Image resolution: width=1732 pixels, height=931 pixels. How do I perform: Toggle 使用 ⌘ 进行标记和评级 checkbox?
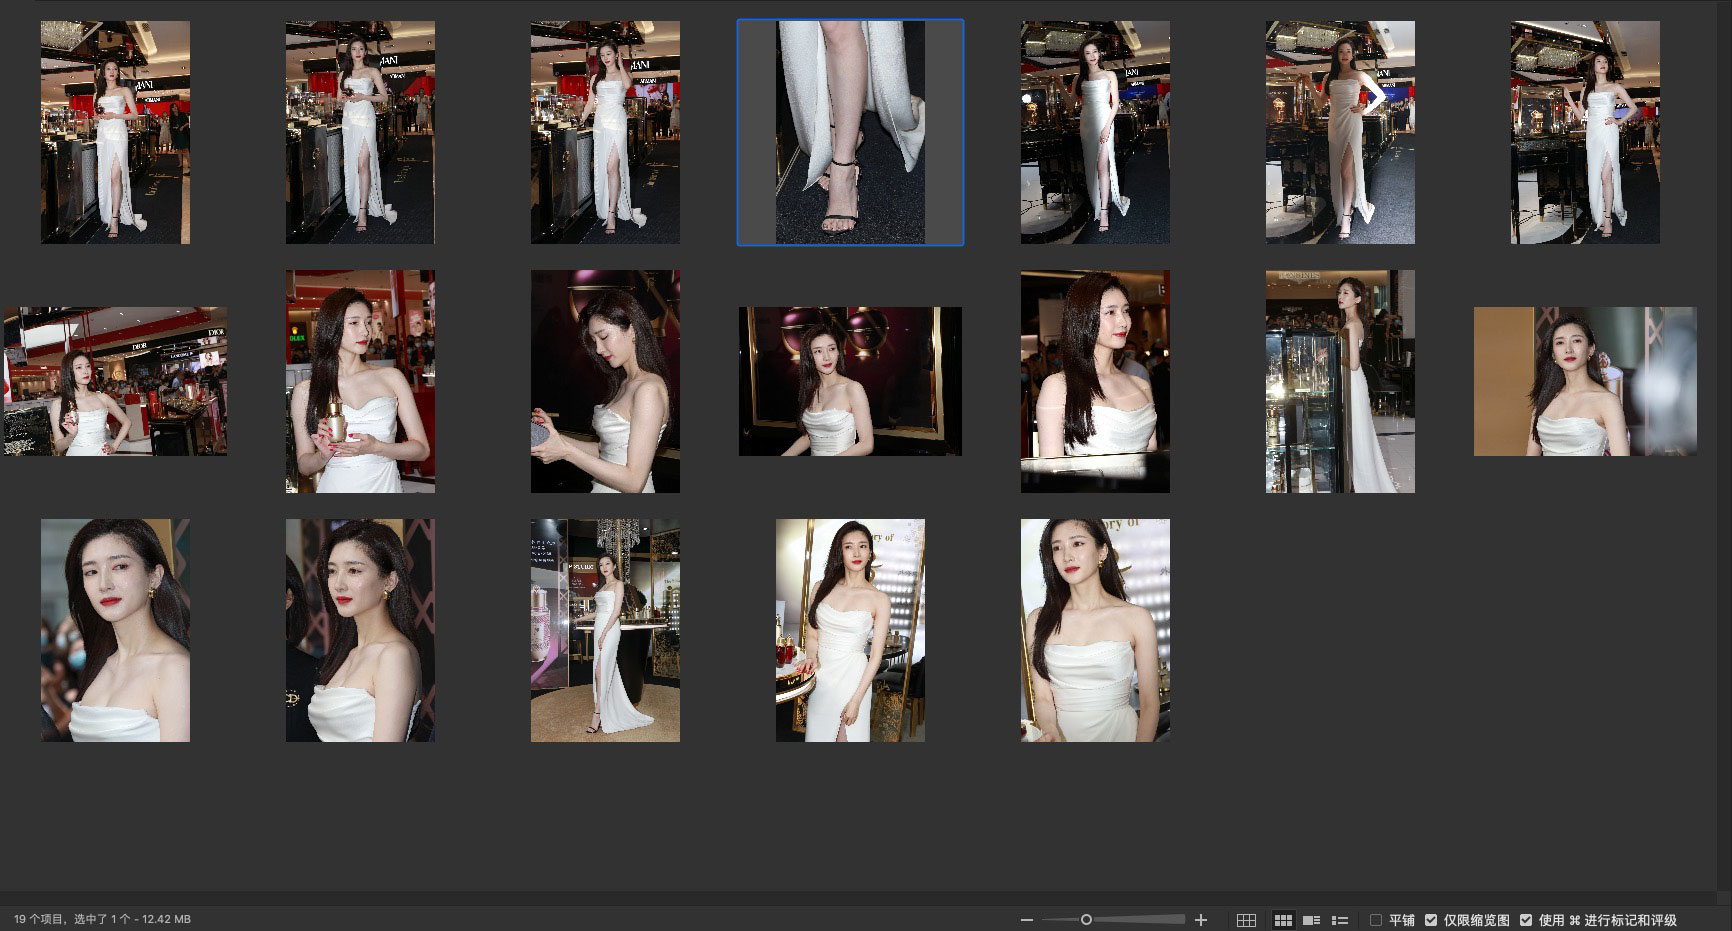(1526, 920)
